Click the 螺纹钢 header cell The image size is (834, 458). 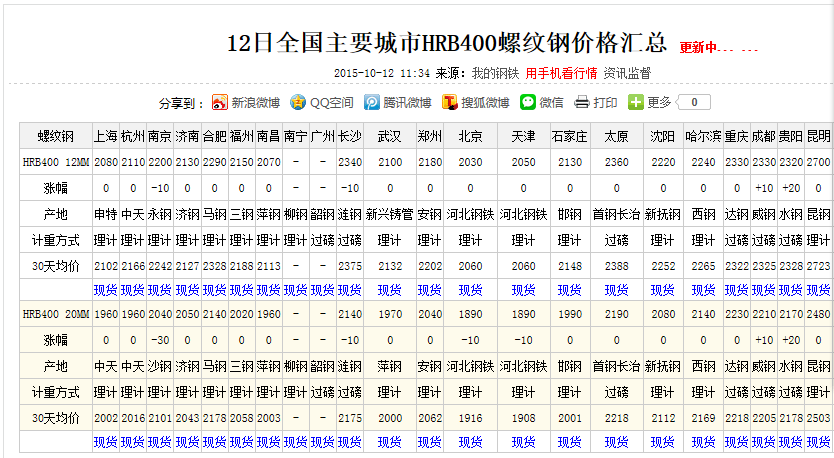coord(56,136)
